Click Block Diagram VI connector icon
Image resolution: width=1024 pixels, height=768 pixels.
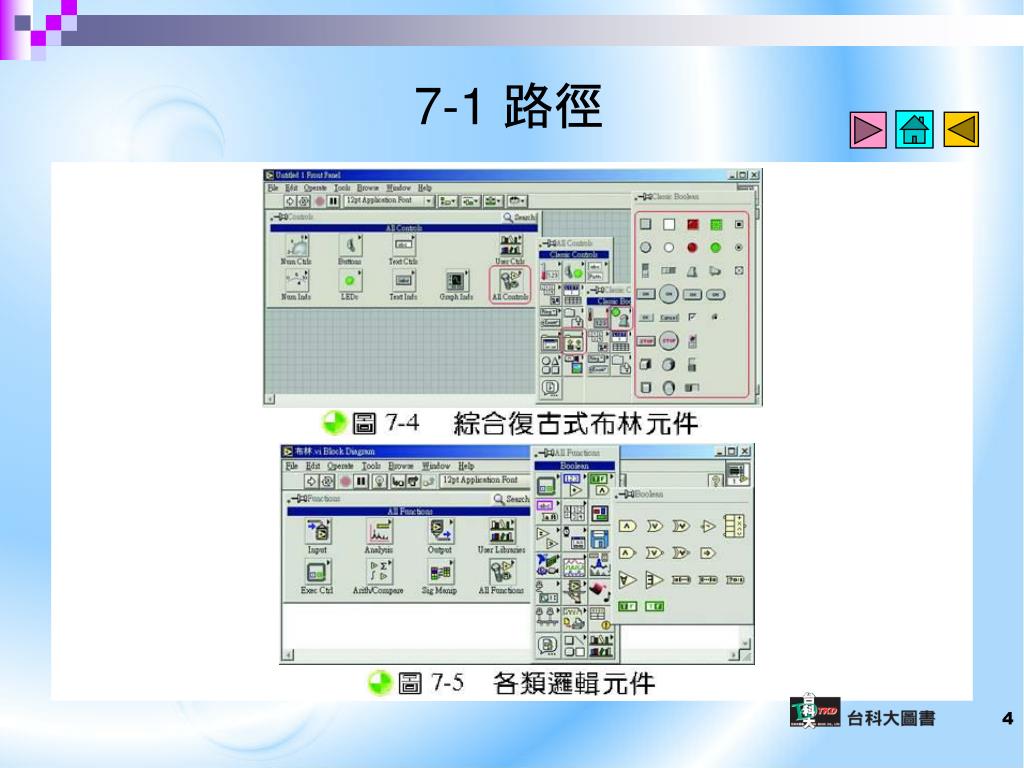click(x=737, y=473)
